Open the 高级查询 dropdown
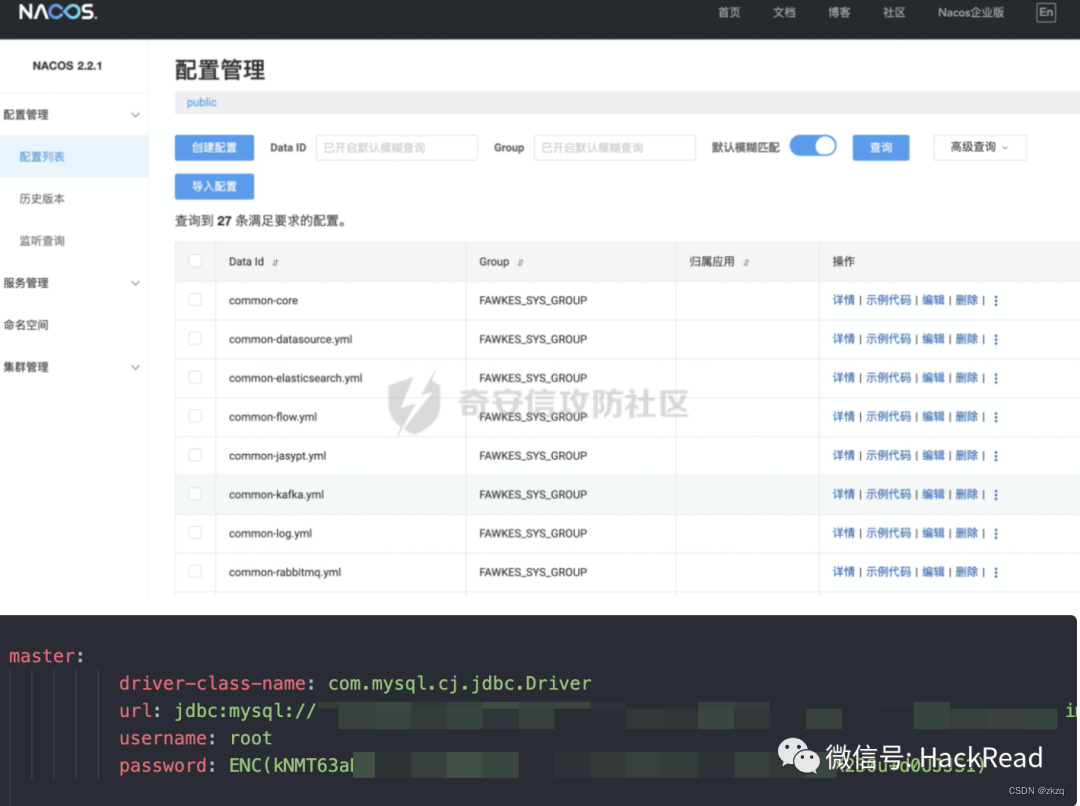The height and width of the screenshot is (806, 1080). coord(979,147)
